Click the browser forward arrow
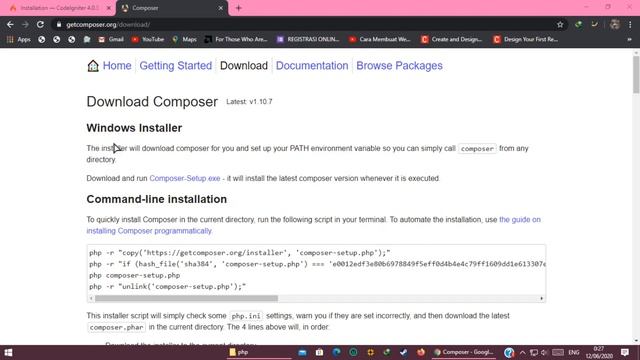Image resolution: width=640 pixels, height=360 pixels. 25,24
